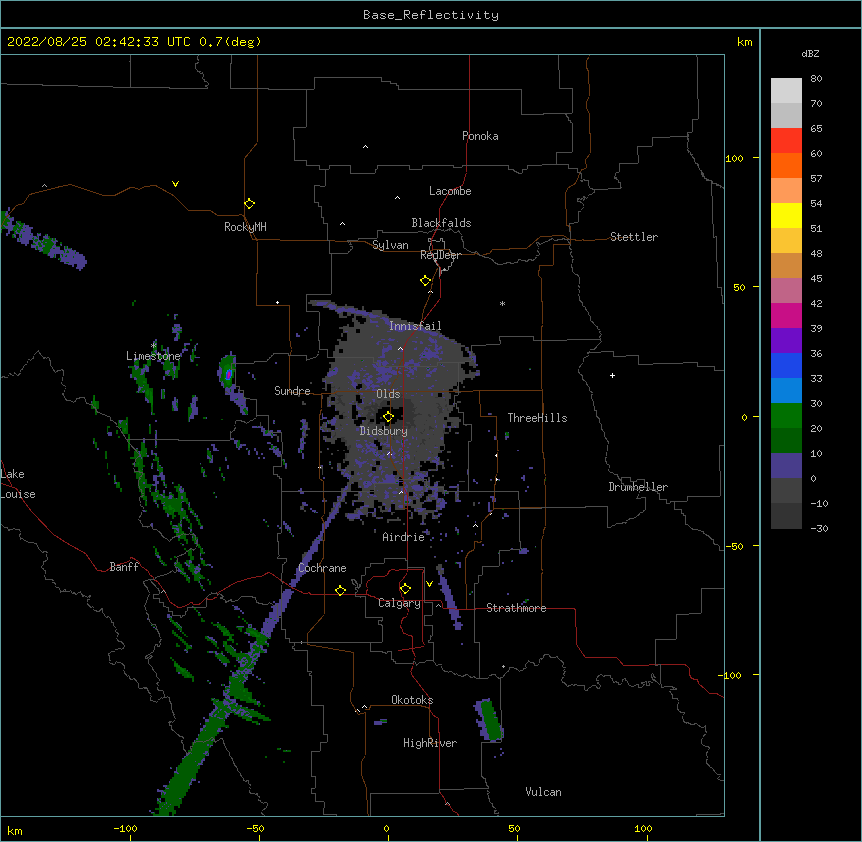Select the purple 36-39 dBZ legend swatch

click(x=786, y=341)
